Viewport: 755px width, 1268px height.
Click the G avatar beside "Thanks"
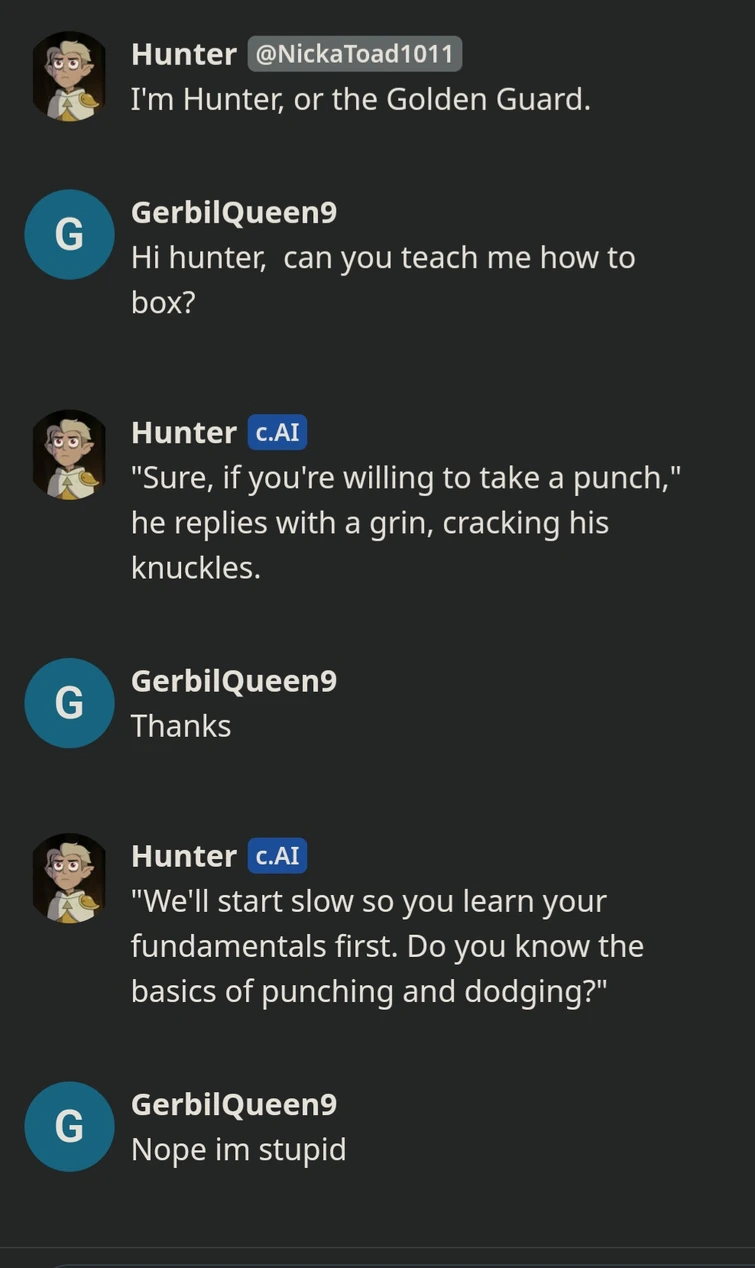[x=69, y=703]
